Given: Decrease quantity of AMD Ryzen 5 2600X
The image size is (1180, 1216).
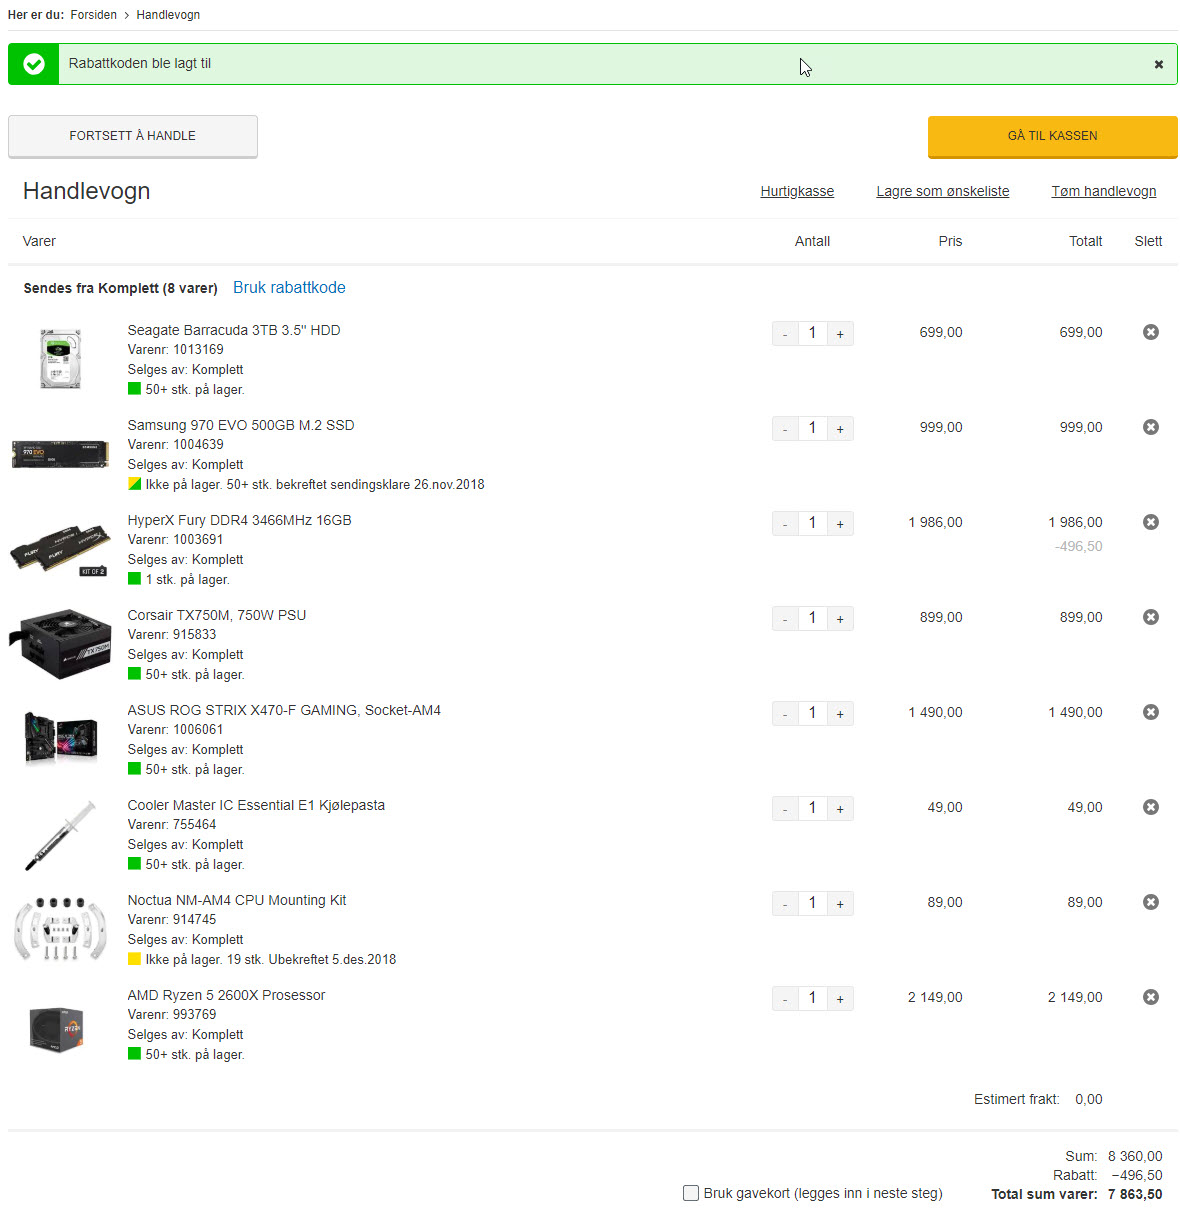Looking at the screenshot, I should (785, 999).
